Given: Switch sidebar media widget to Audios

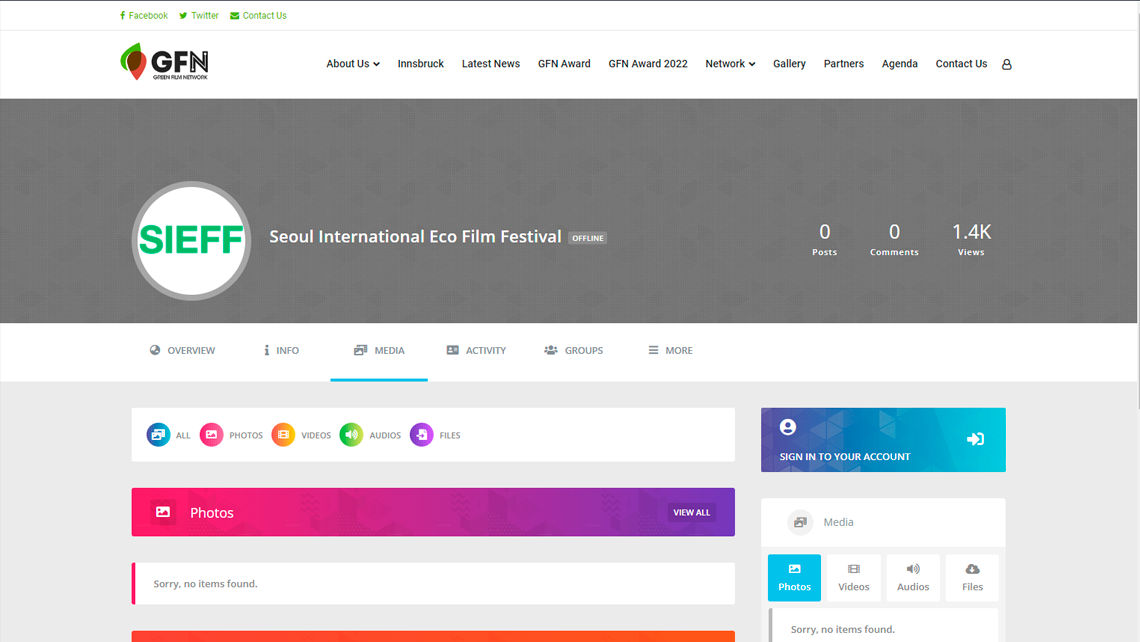Looking at the screenshot, I should (x=913, y=577).
